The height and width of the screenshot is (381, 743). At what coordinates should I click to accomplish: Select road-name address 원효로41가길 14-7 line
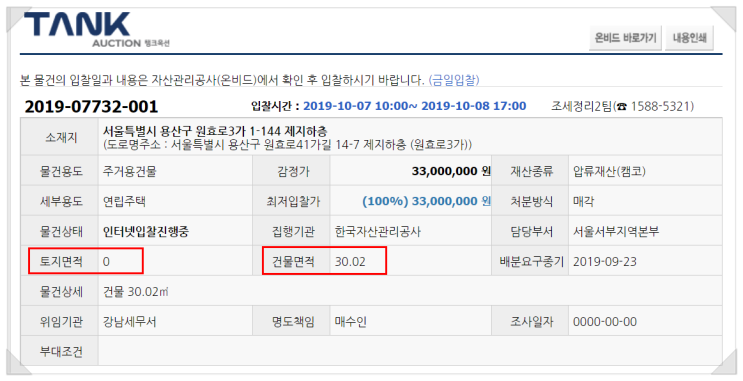click(287, 144)
